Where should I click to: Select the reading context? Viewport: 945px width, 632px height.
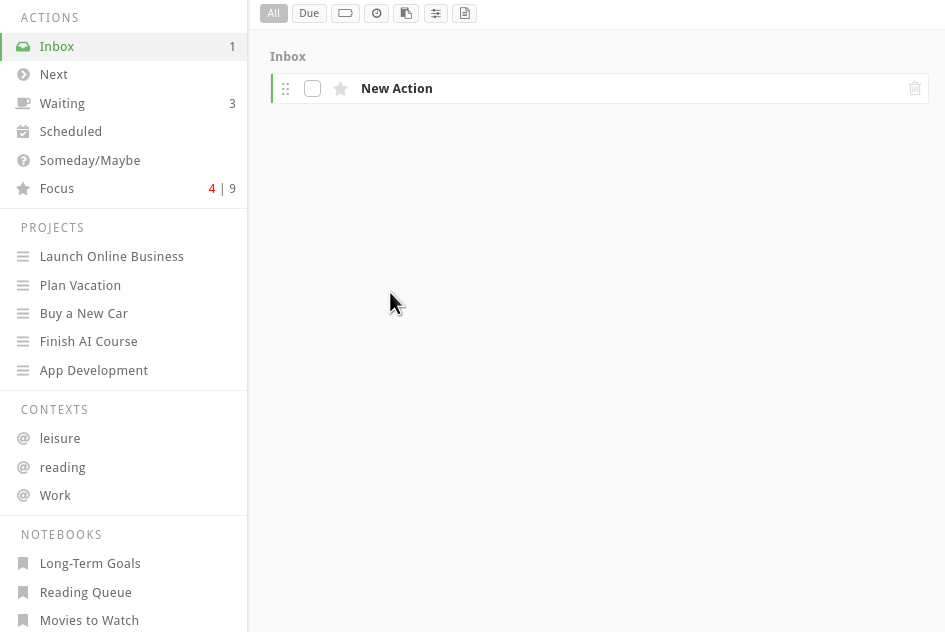click(x=62, y=468)
